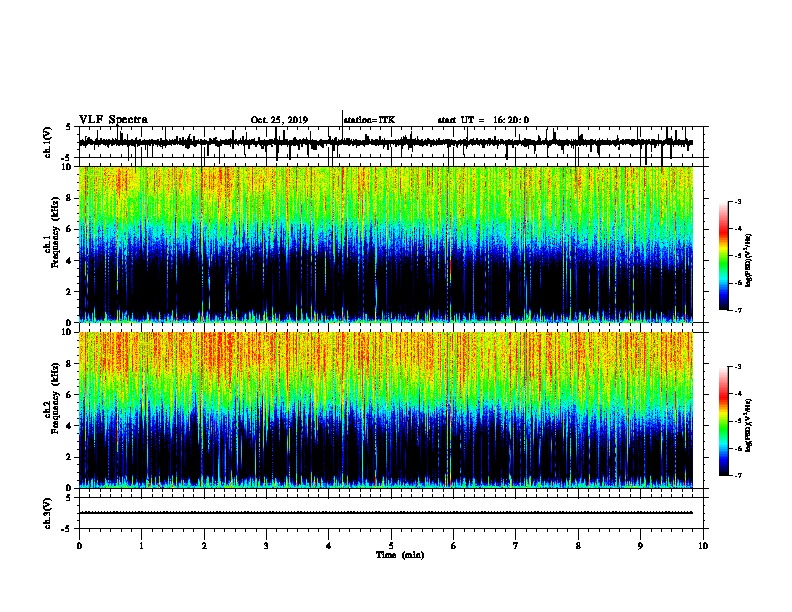This screenshot has width=792, height=612.
Task: Select the "Time (min)" axis title
Action: 400,555
